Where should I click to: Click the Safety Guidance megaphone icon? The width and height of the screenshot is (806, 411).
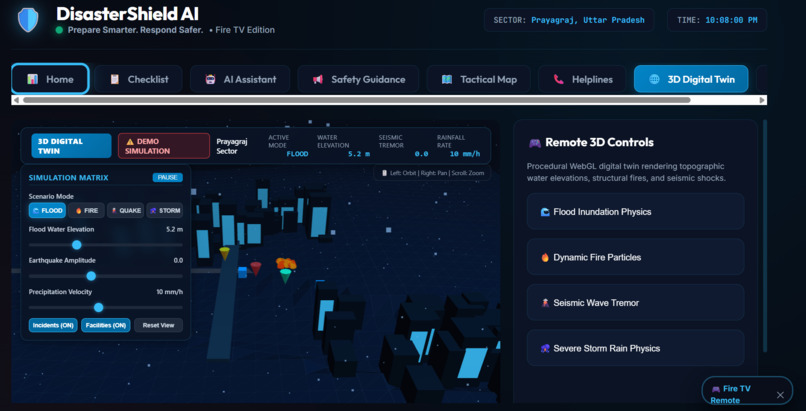pyautogui.click(x=318, y=79)
